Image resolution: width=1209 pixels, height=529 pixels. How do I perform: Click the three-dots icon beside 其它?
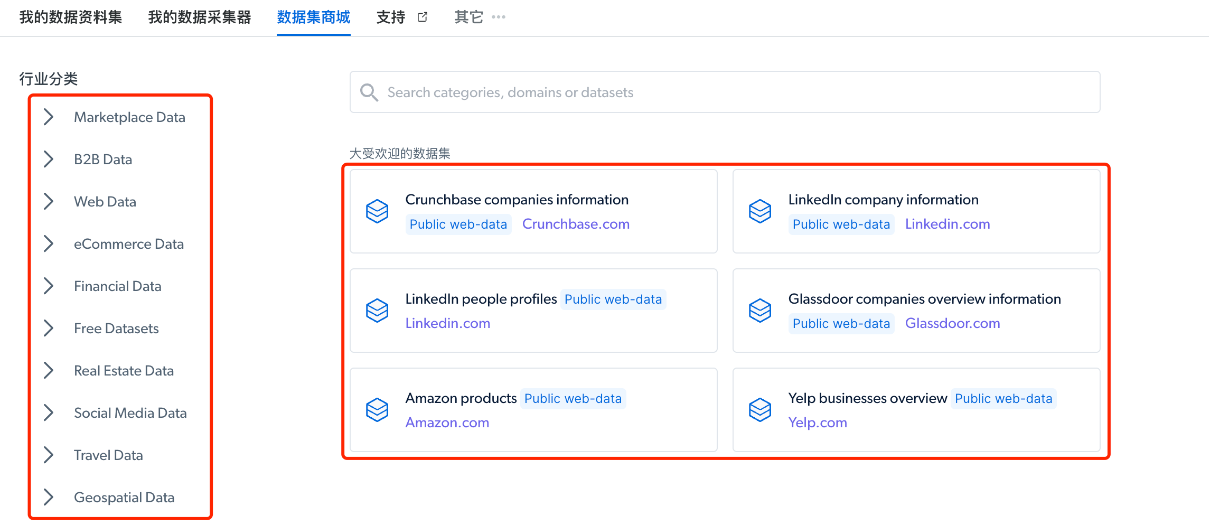pos(499,17)
